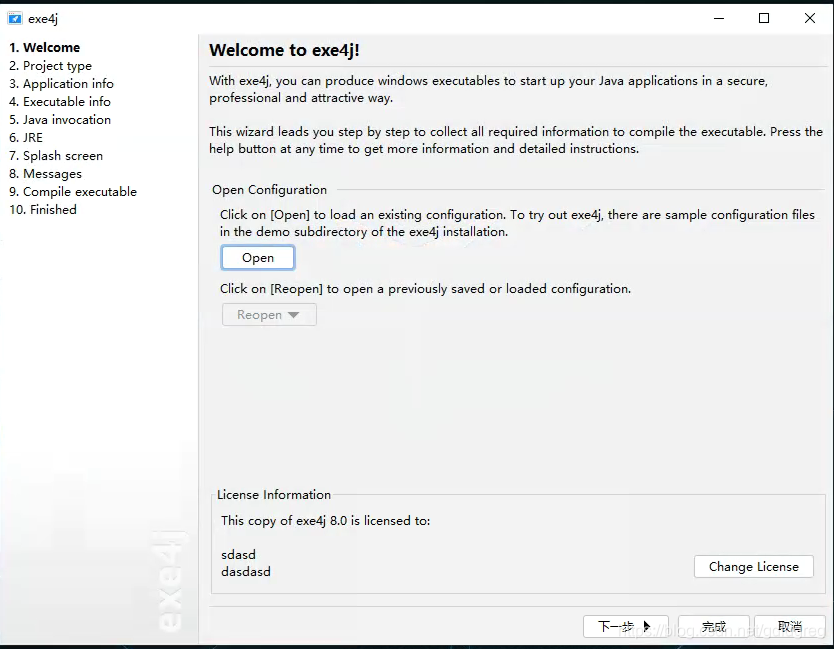Click the 'Open Configuration' section label

[x=269, y=190]
